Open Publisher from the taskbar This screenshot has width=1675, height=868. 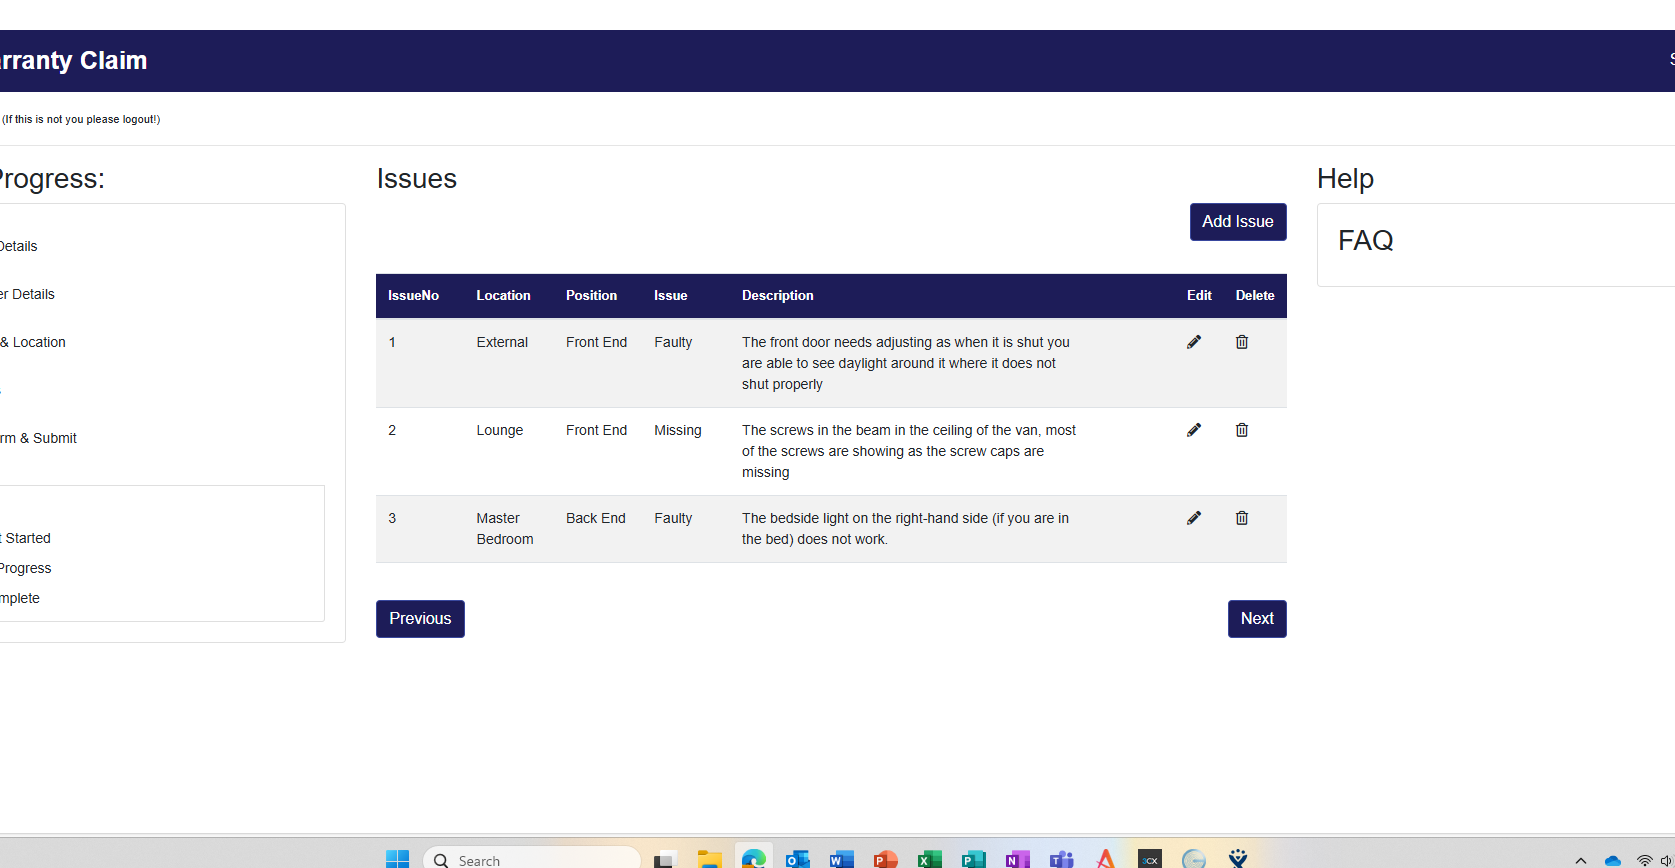tap(973, 859)
